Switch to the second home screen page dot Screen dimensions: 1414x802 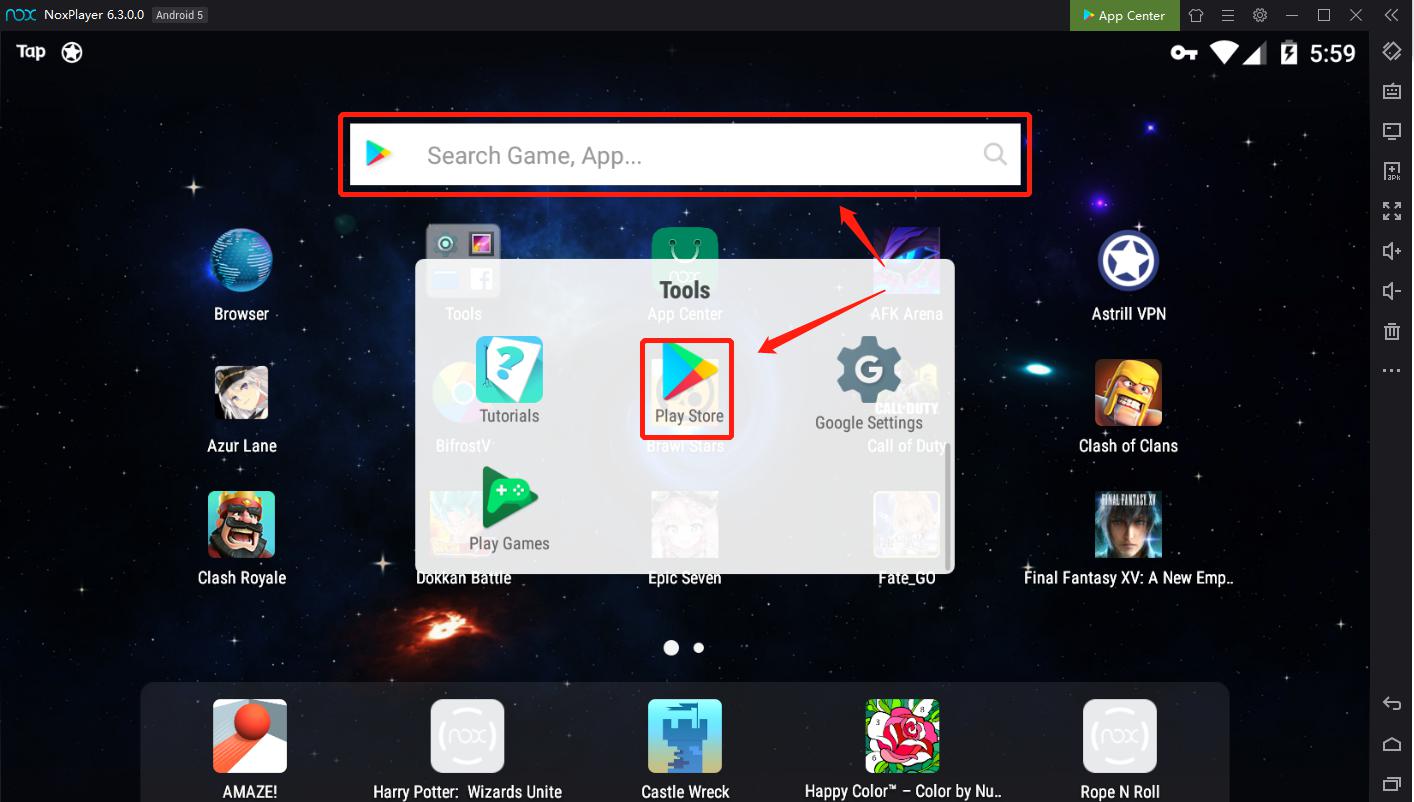point(699,648)
